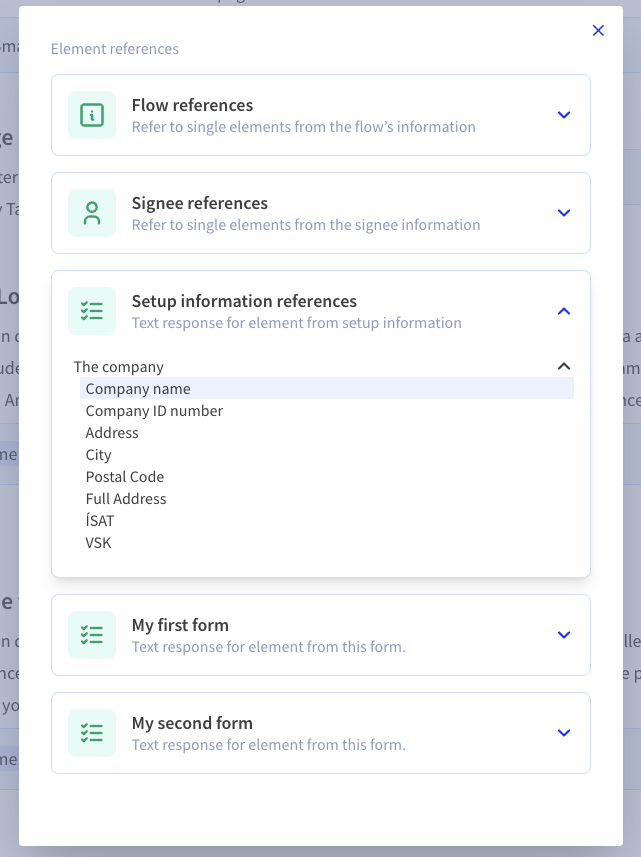Expand Signee references with its chevron
The width and height of the screenshot is (641, 857).
[x=564, y=213]
